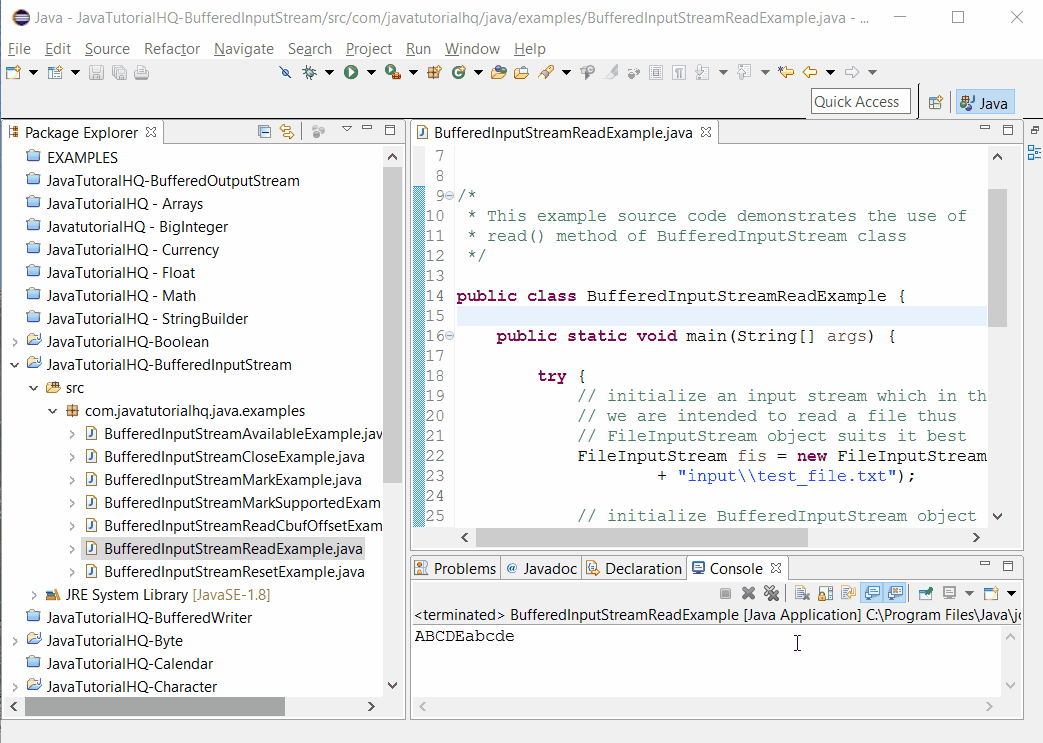The width and height of the screenshot is (1043, 743).
Task: Toggle Scroll Lock in the Console view
Action: (x=824, y=592)
